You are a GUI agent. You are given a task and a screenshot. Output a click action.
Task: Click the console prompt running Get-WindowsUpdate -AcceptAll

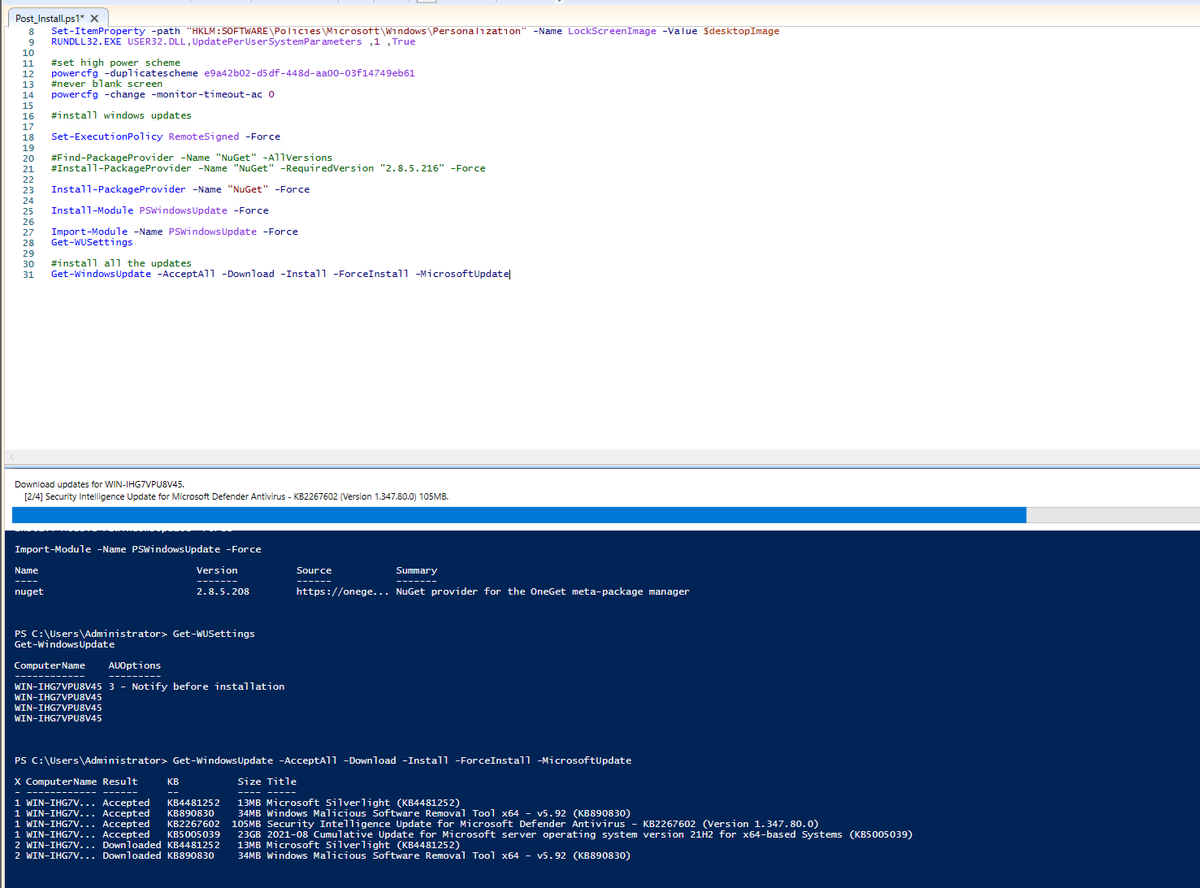point(323,760)
